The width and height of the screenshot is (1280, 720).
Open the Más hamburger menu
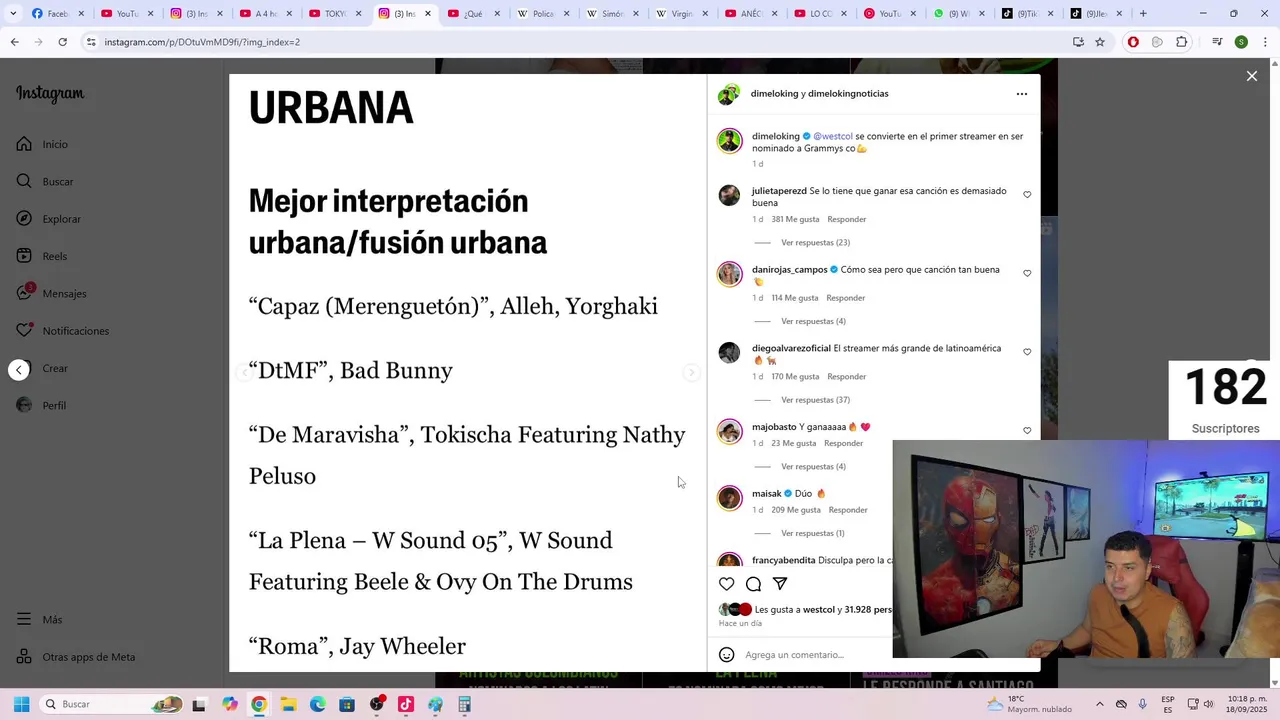pos(38,619)
